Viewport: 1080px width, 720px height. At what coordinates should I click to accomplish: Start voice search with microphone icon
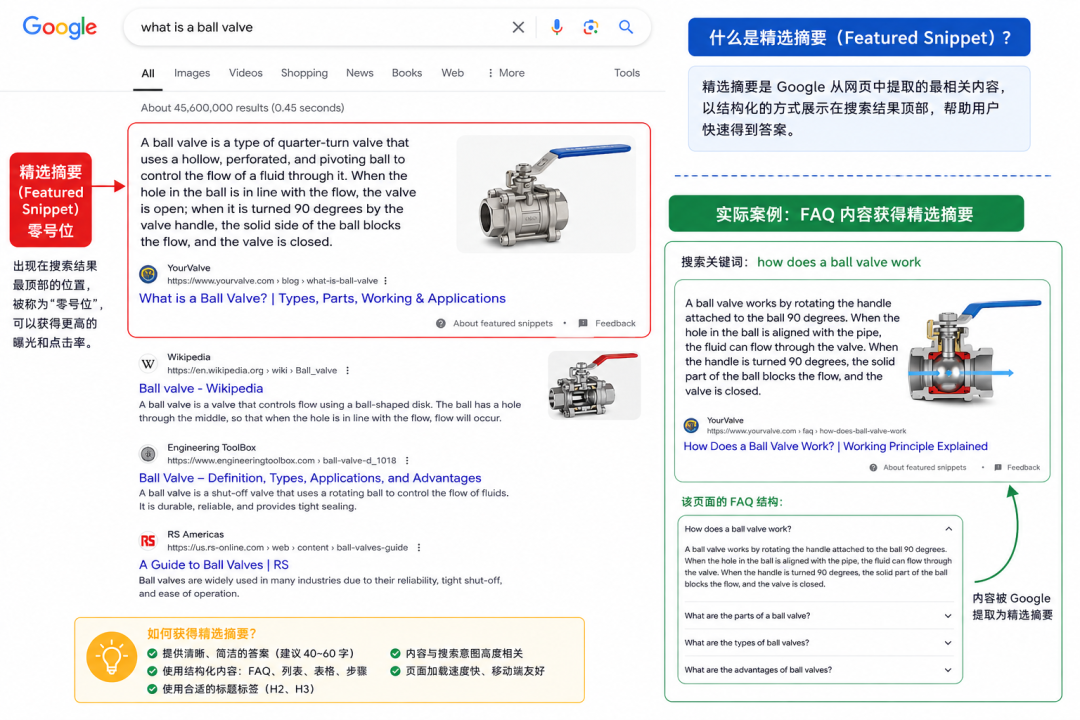(557, 27)
